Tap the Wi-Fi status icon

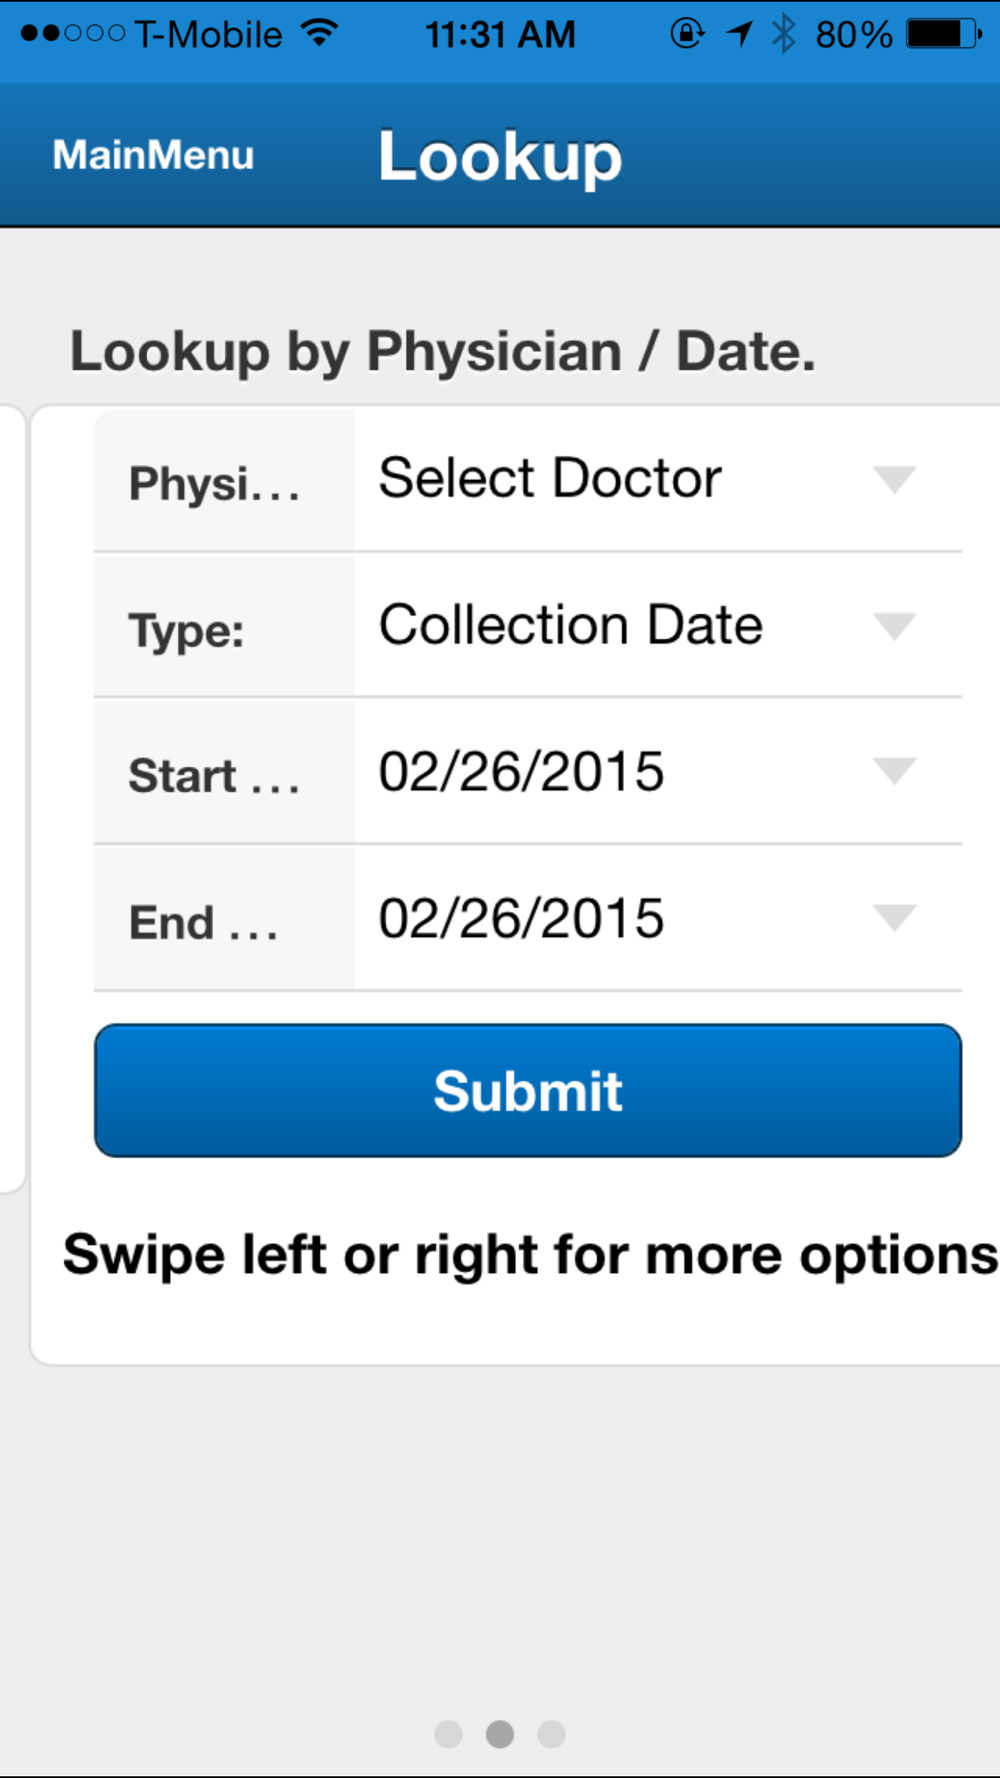pos(320,33)
